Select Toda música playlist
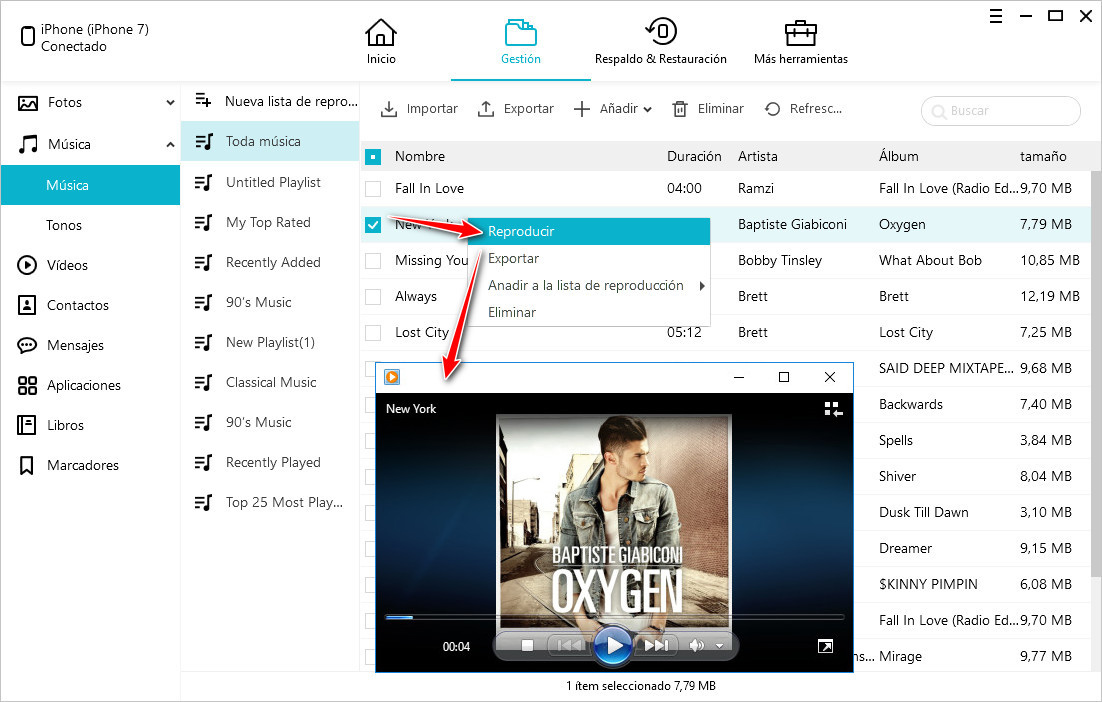 pos(270,141)
